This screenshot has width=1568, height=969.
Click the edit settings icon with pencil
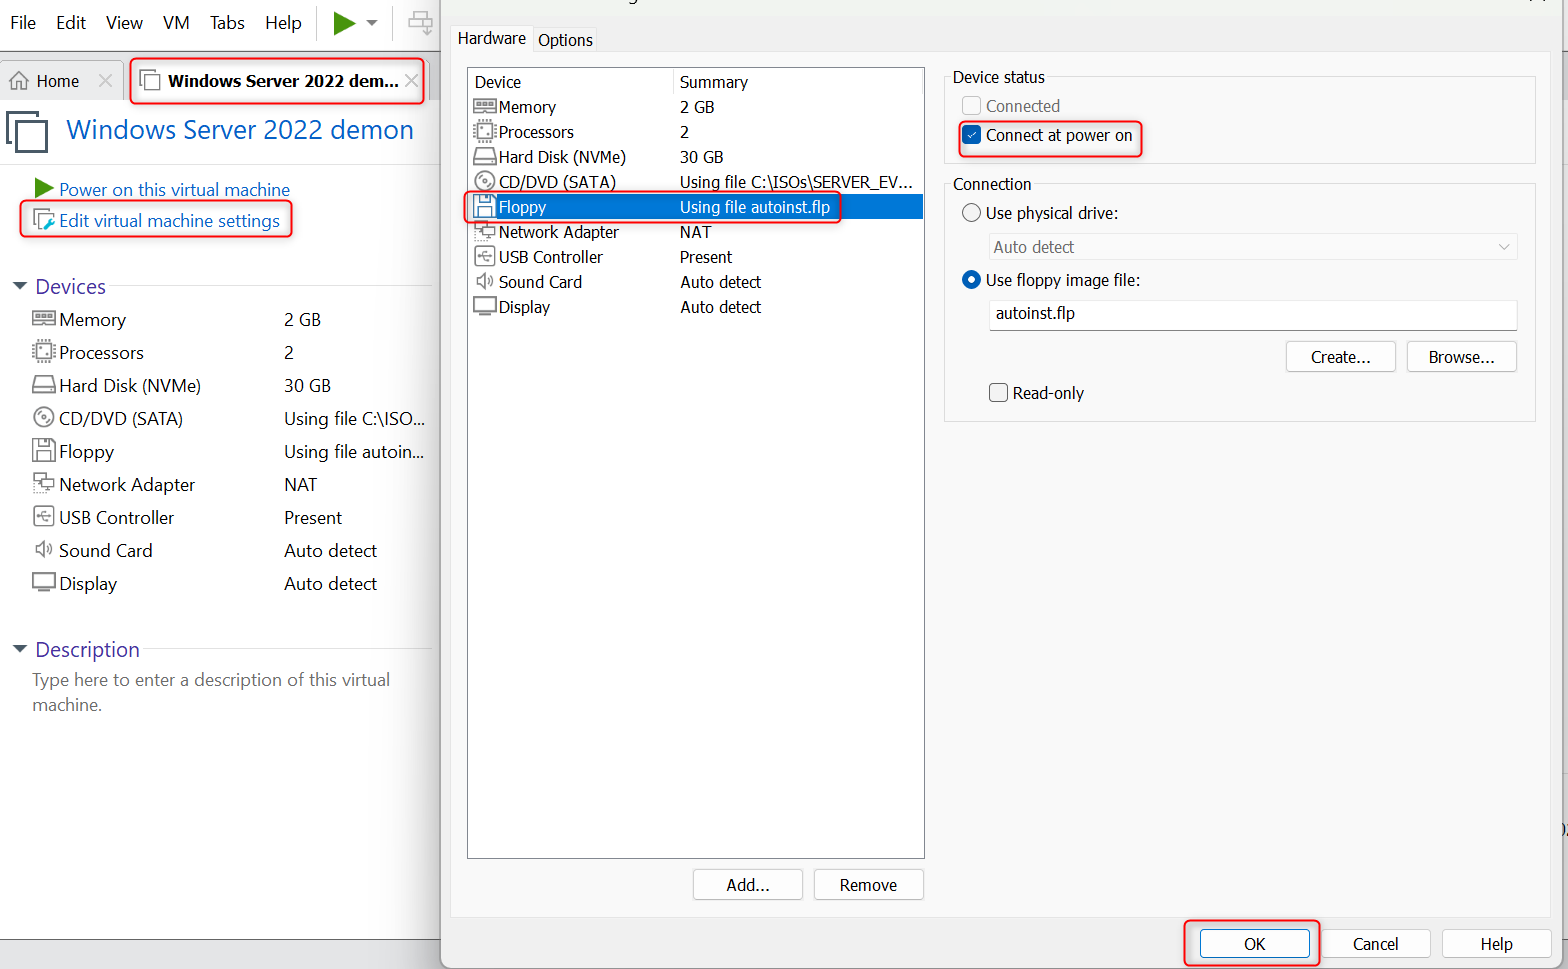[44, 220]
